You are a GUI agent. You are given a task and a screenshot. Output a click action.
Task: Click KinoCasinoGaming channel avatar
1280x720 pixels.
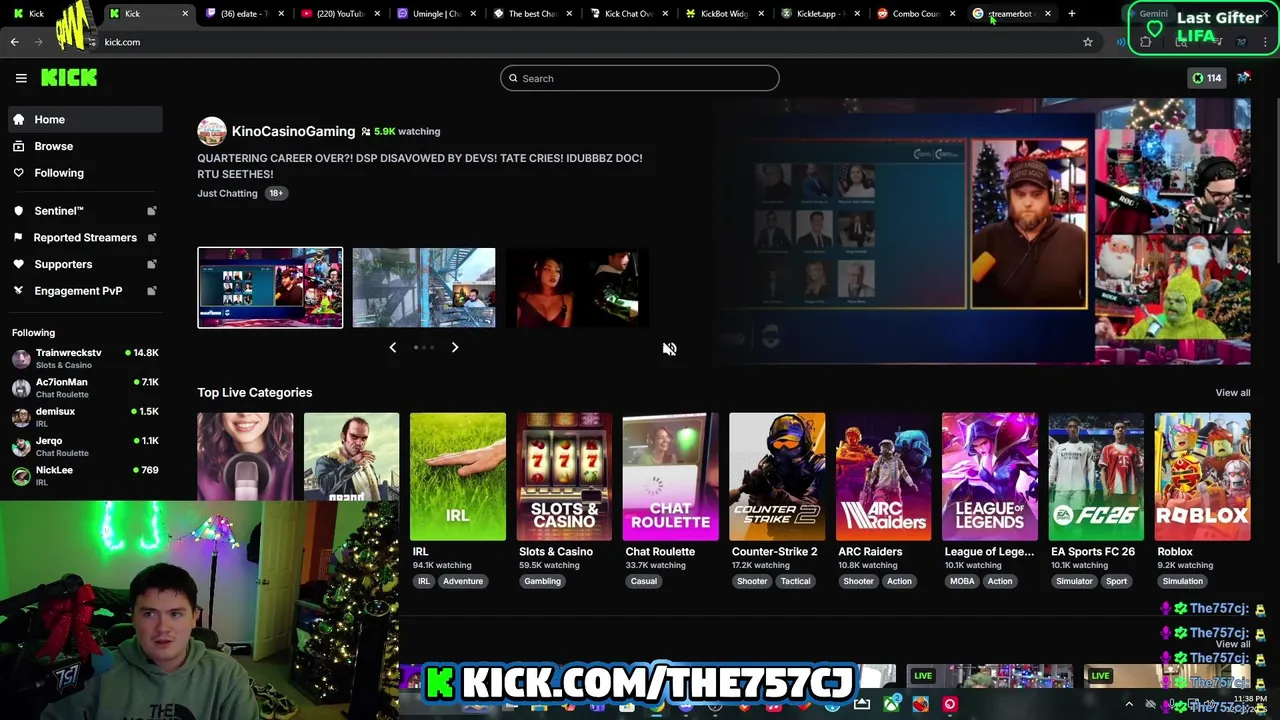(211, 131)
